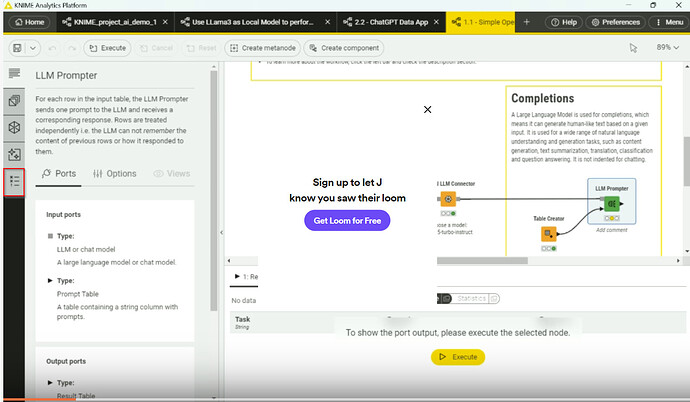Click the canvas vertical scrollbar thumb
The height and width of the screenshot is (402, 690).
[686, 161]
